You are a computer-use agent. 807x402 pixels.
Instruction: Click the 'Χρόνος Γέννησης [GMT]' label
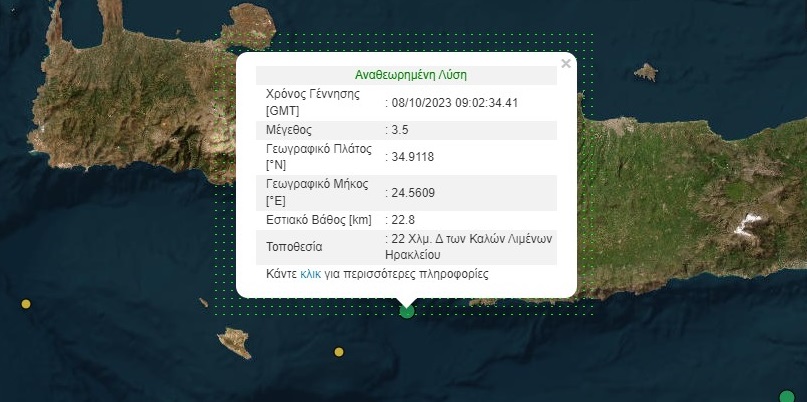click(313, 102)
